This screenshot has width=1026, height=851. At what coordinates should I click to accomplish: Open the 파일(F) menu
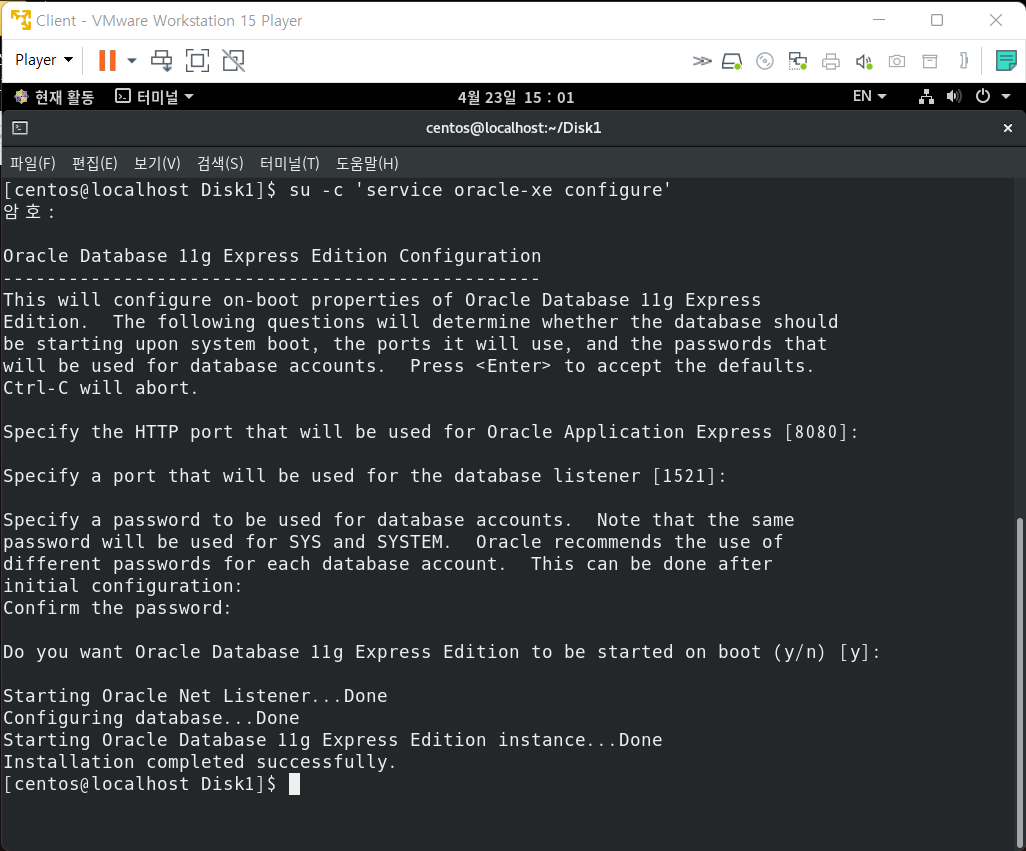(33, 163)
